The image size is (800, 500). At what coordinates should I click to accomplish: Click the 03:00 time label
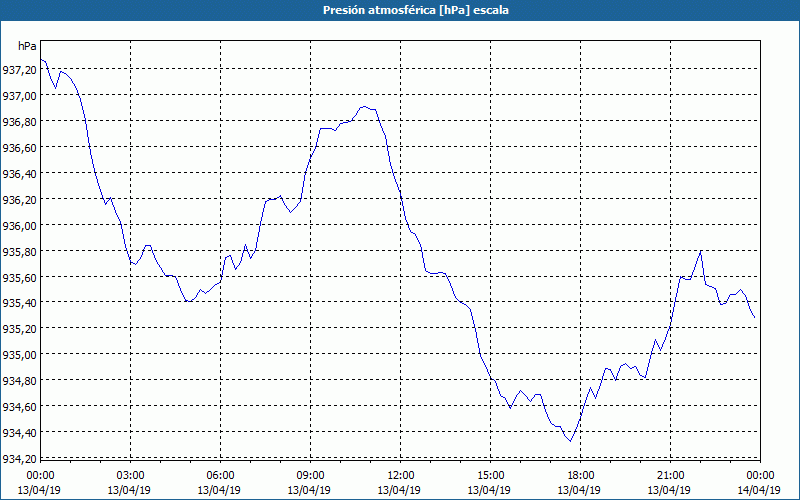pos(130,476)
